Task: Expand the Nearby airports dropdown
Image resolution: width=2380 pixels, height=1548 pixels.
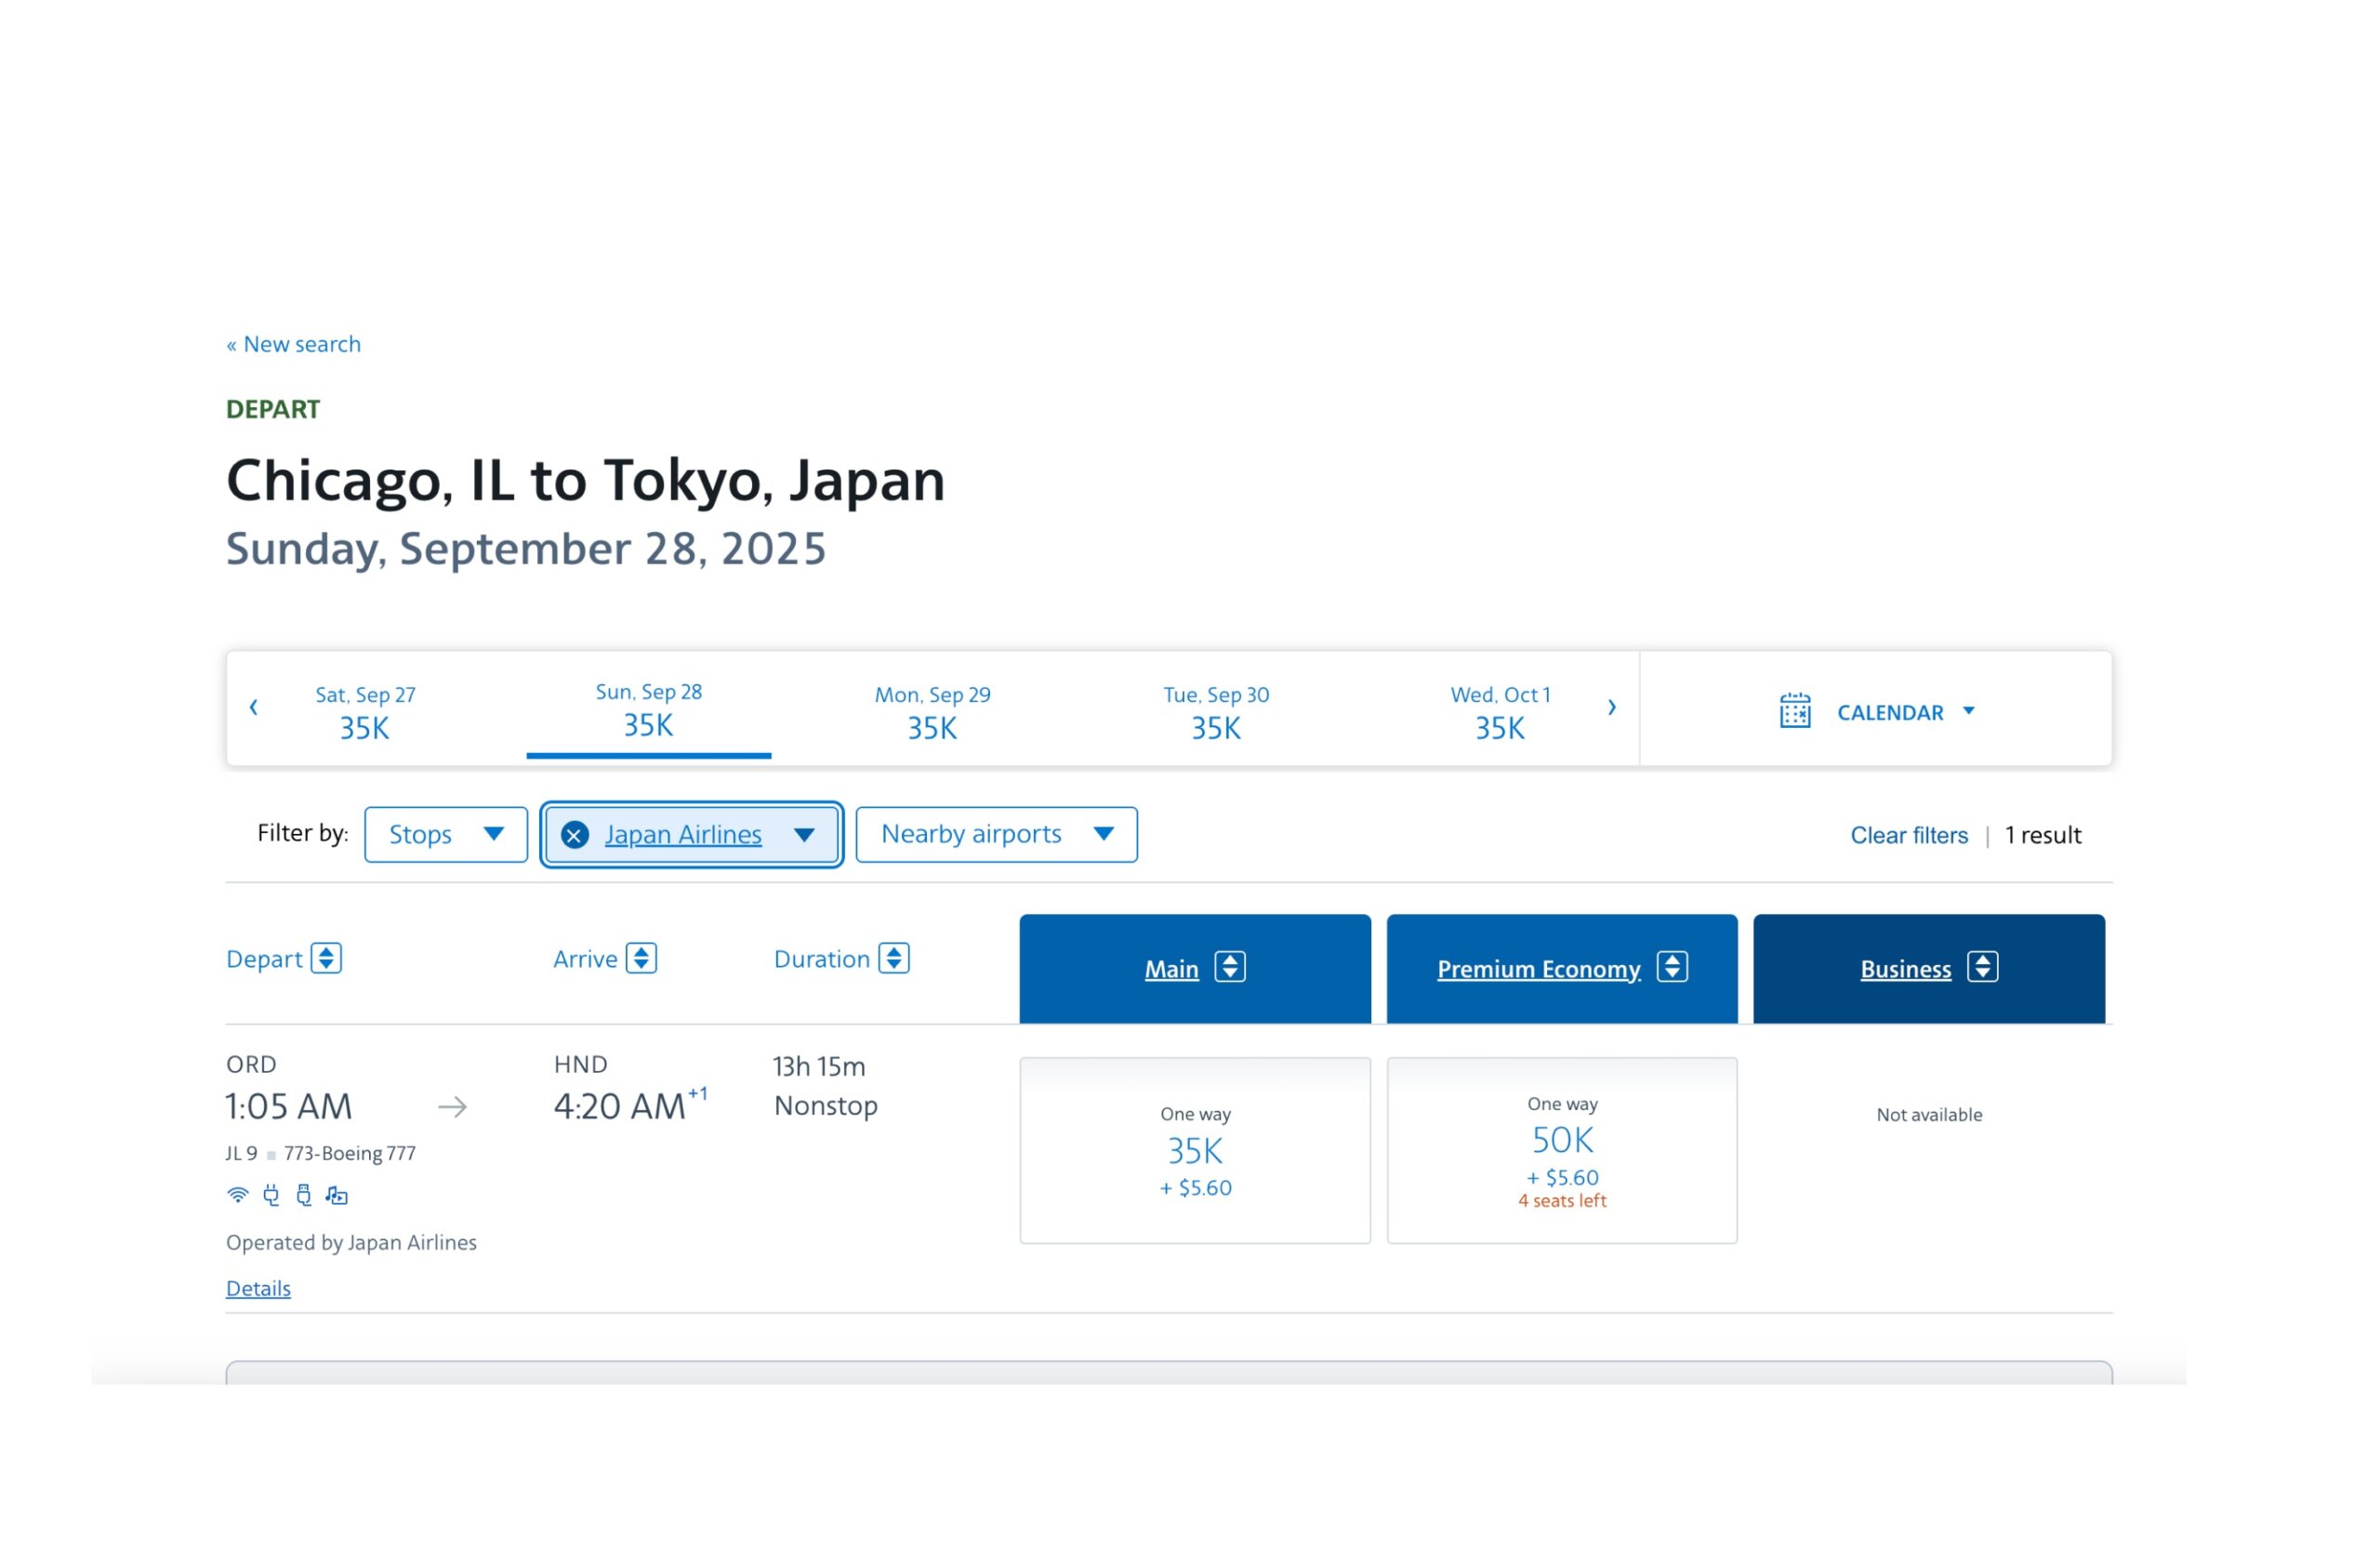Action: click(996, 835)
